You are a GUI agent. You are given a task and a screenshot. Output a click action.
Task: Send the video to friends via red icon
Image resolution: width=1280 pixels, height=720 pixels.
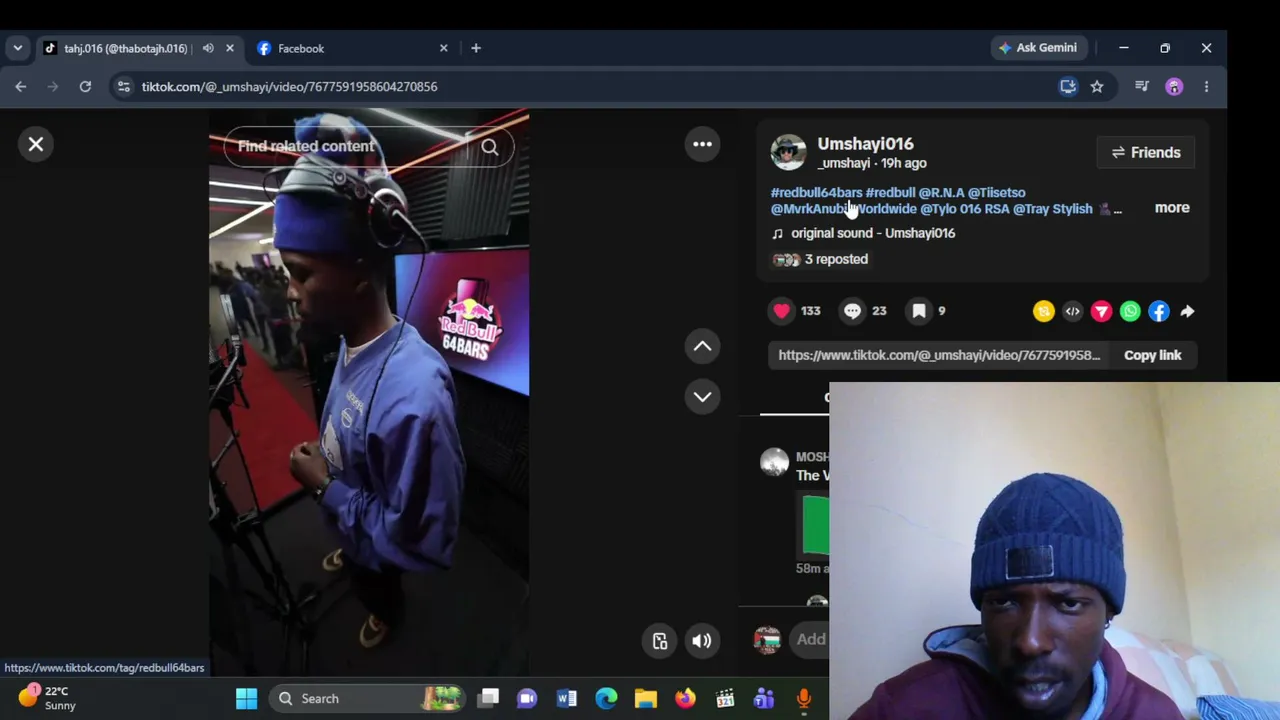1101,311
